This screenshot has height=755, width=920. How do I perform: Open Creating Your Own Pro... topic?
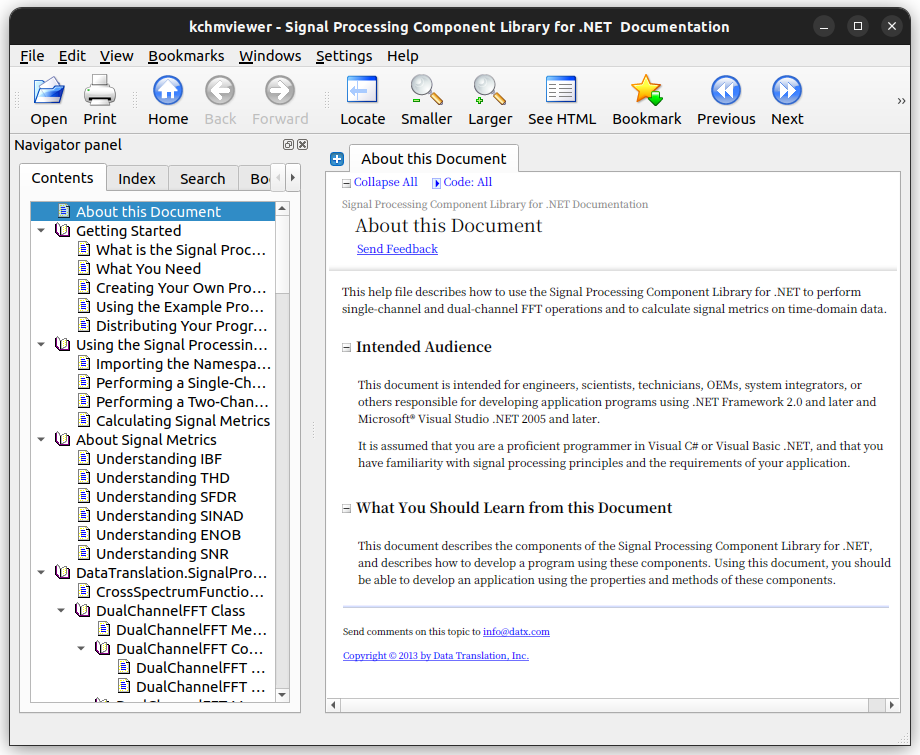pos(181,288)
